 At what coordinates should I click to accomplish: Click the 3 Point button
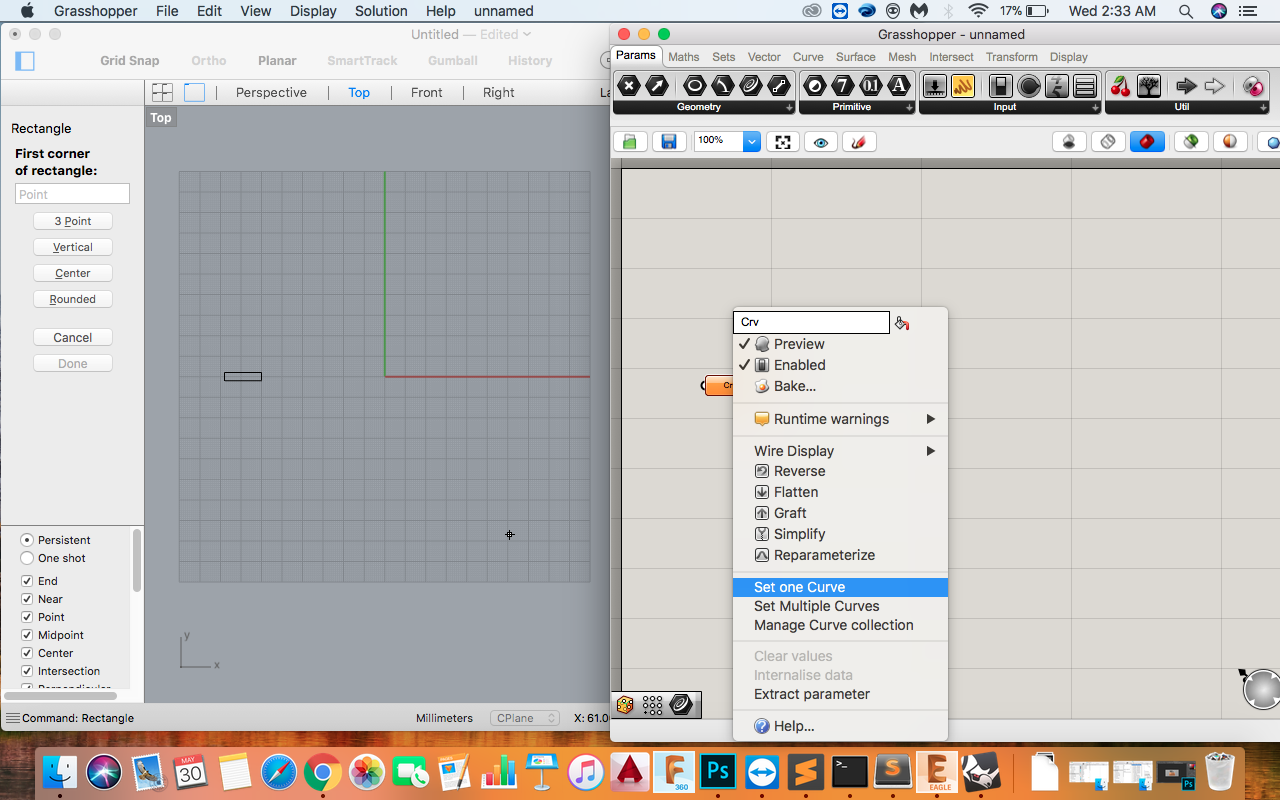point(73,221)
